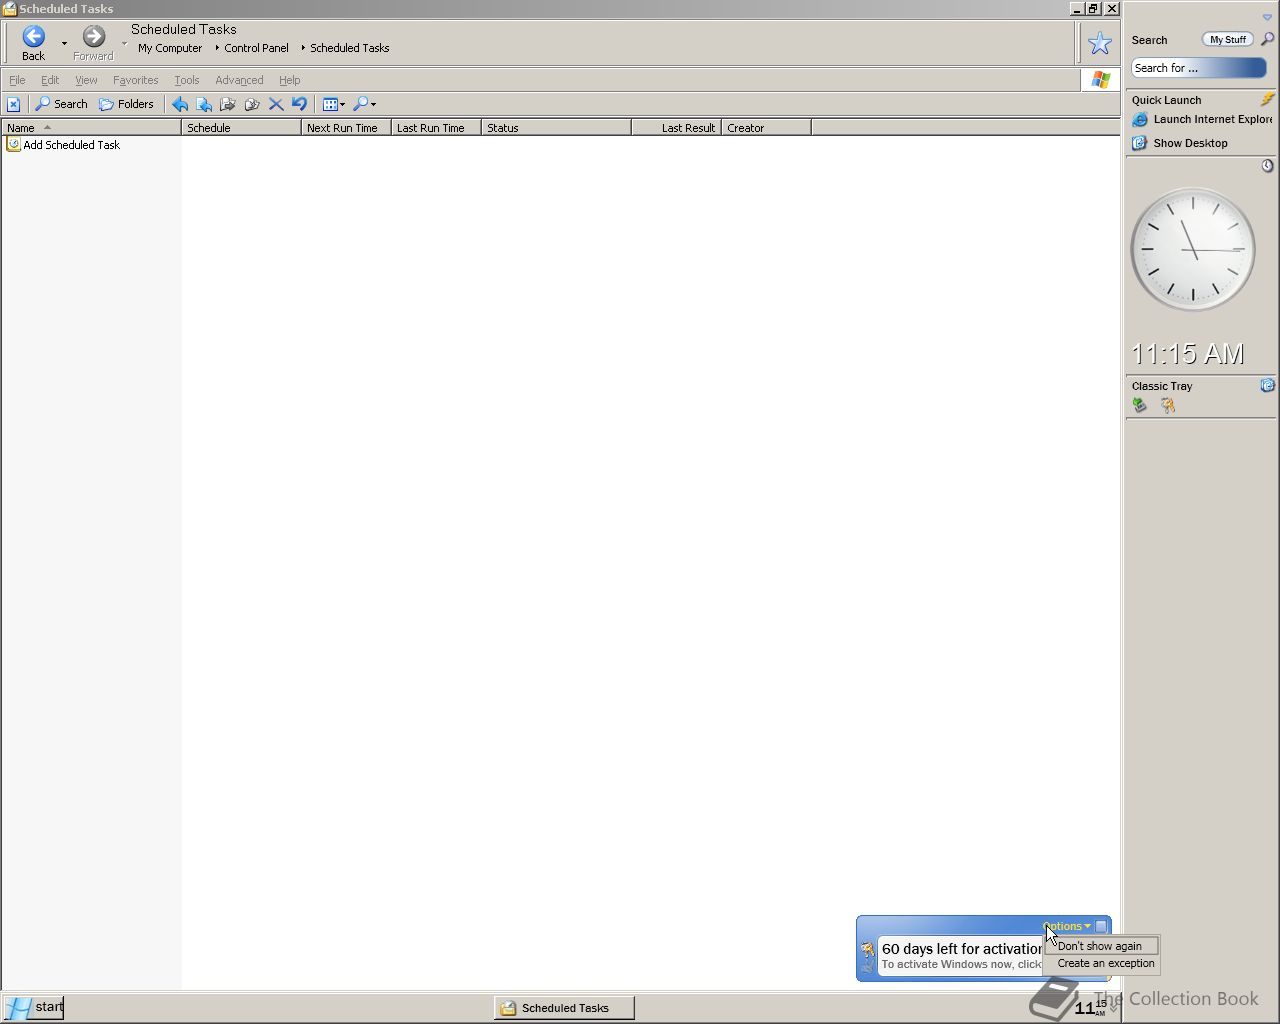Click the notification square close button
Screen dimensions: 1280x1024
(x=1101, y=926)
